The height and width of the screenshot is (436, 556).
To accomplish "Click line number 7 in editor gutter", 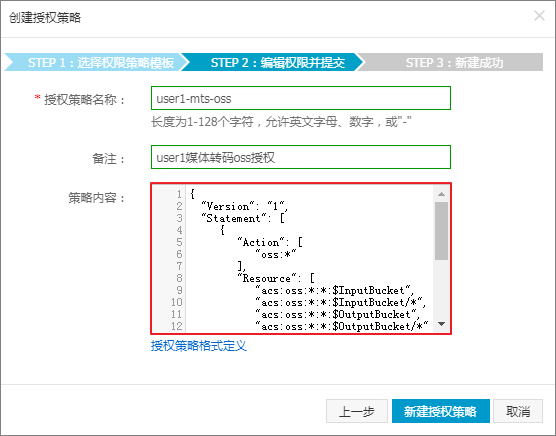I will tap(179, 266).
